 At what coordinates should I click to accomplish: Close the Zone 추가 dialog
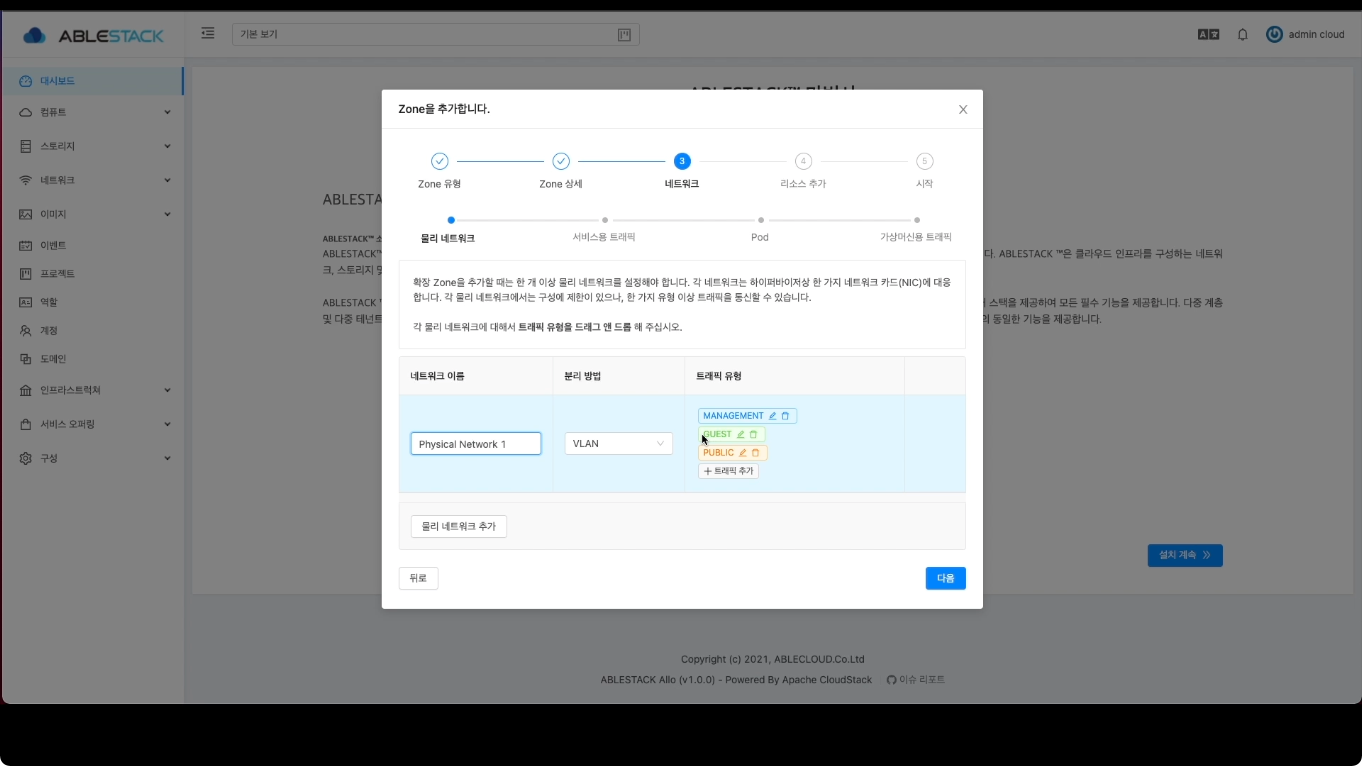(963, 109)
